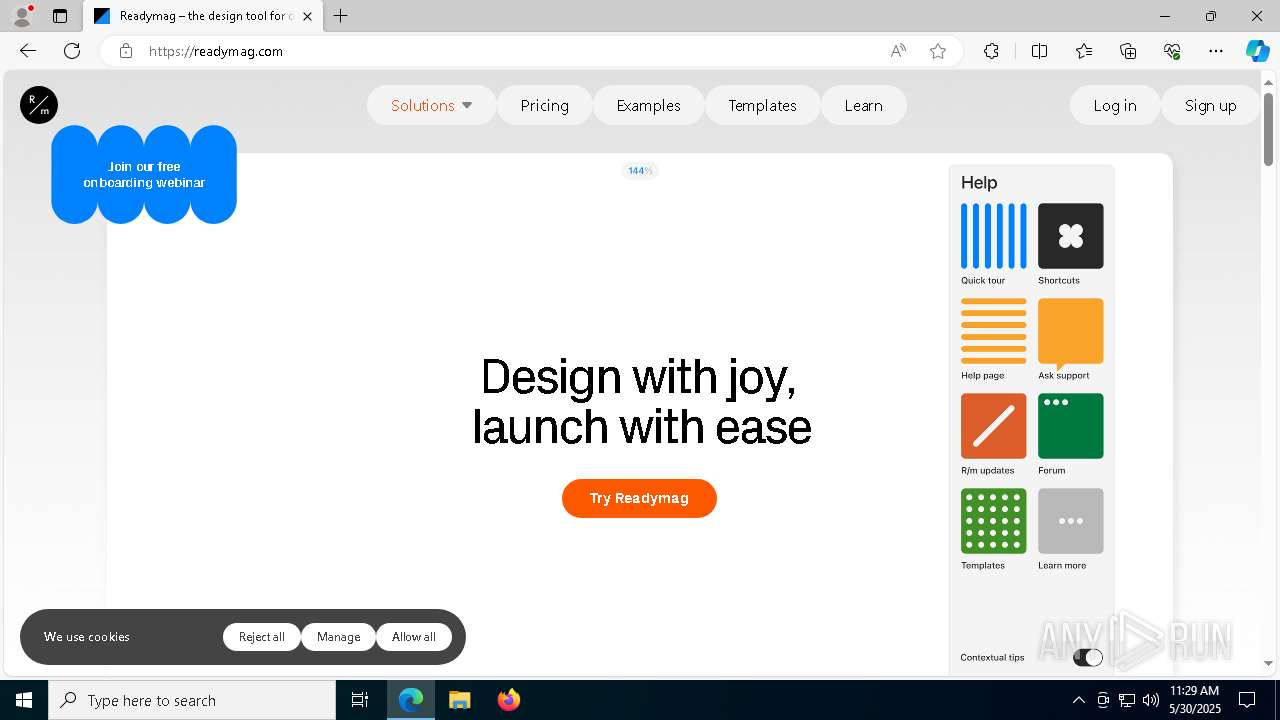Image resolution: width=1280 pixels, height=720 pixels.
Task: Go back in the browser
Action: point(28,51)
